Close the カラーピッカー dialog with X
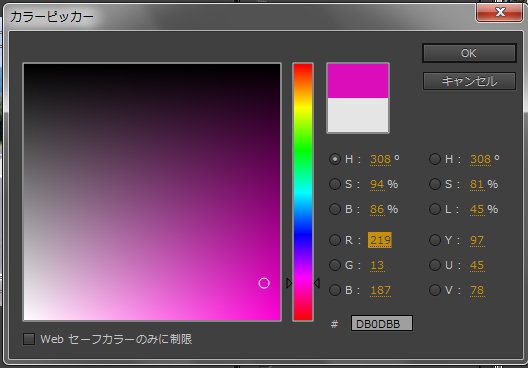The image size is (528, 368). click(x=499, y=12)
